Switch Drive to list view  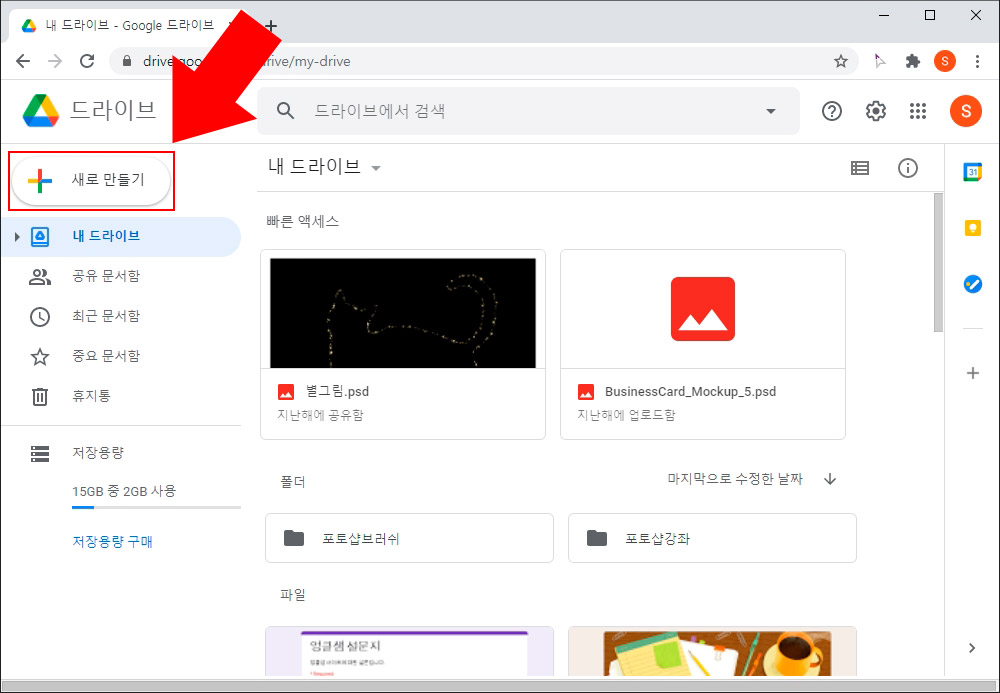[859, 168]
